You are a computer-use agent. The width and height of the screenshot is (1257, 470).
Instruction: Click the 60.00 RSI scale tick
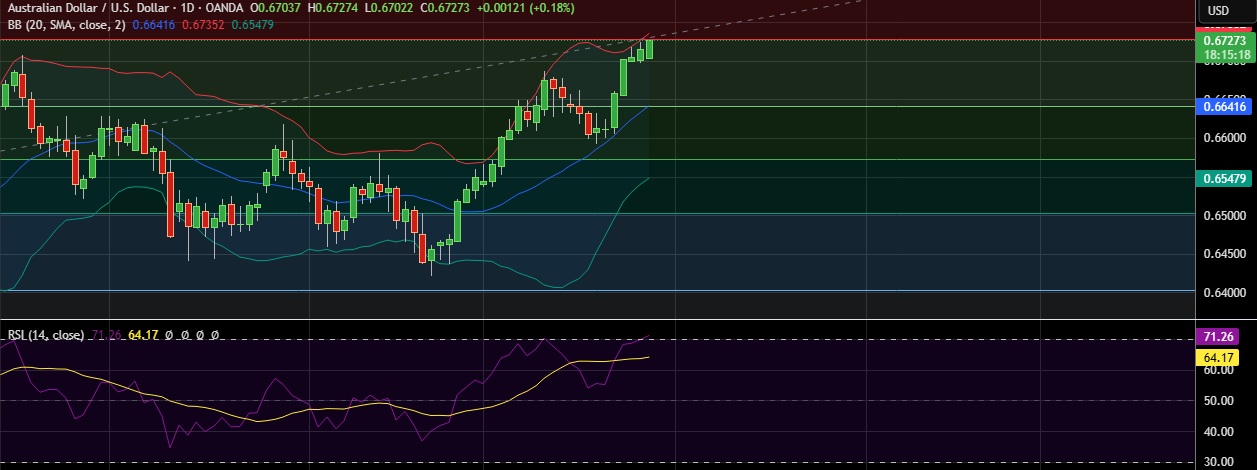pos(1218,370)
